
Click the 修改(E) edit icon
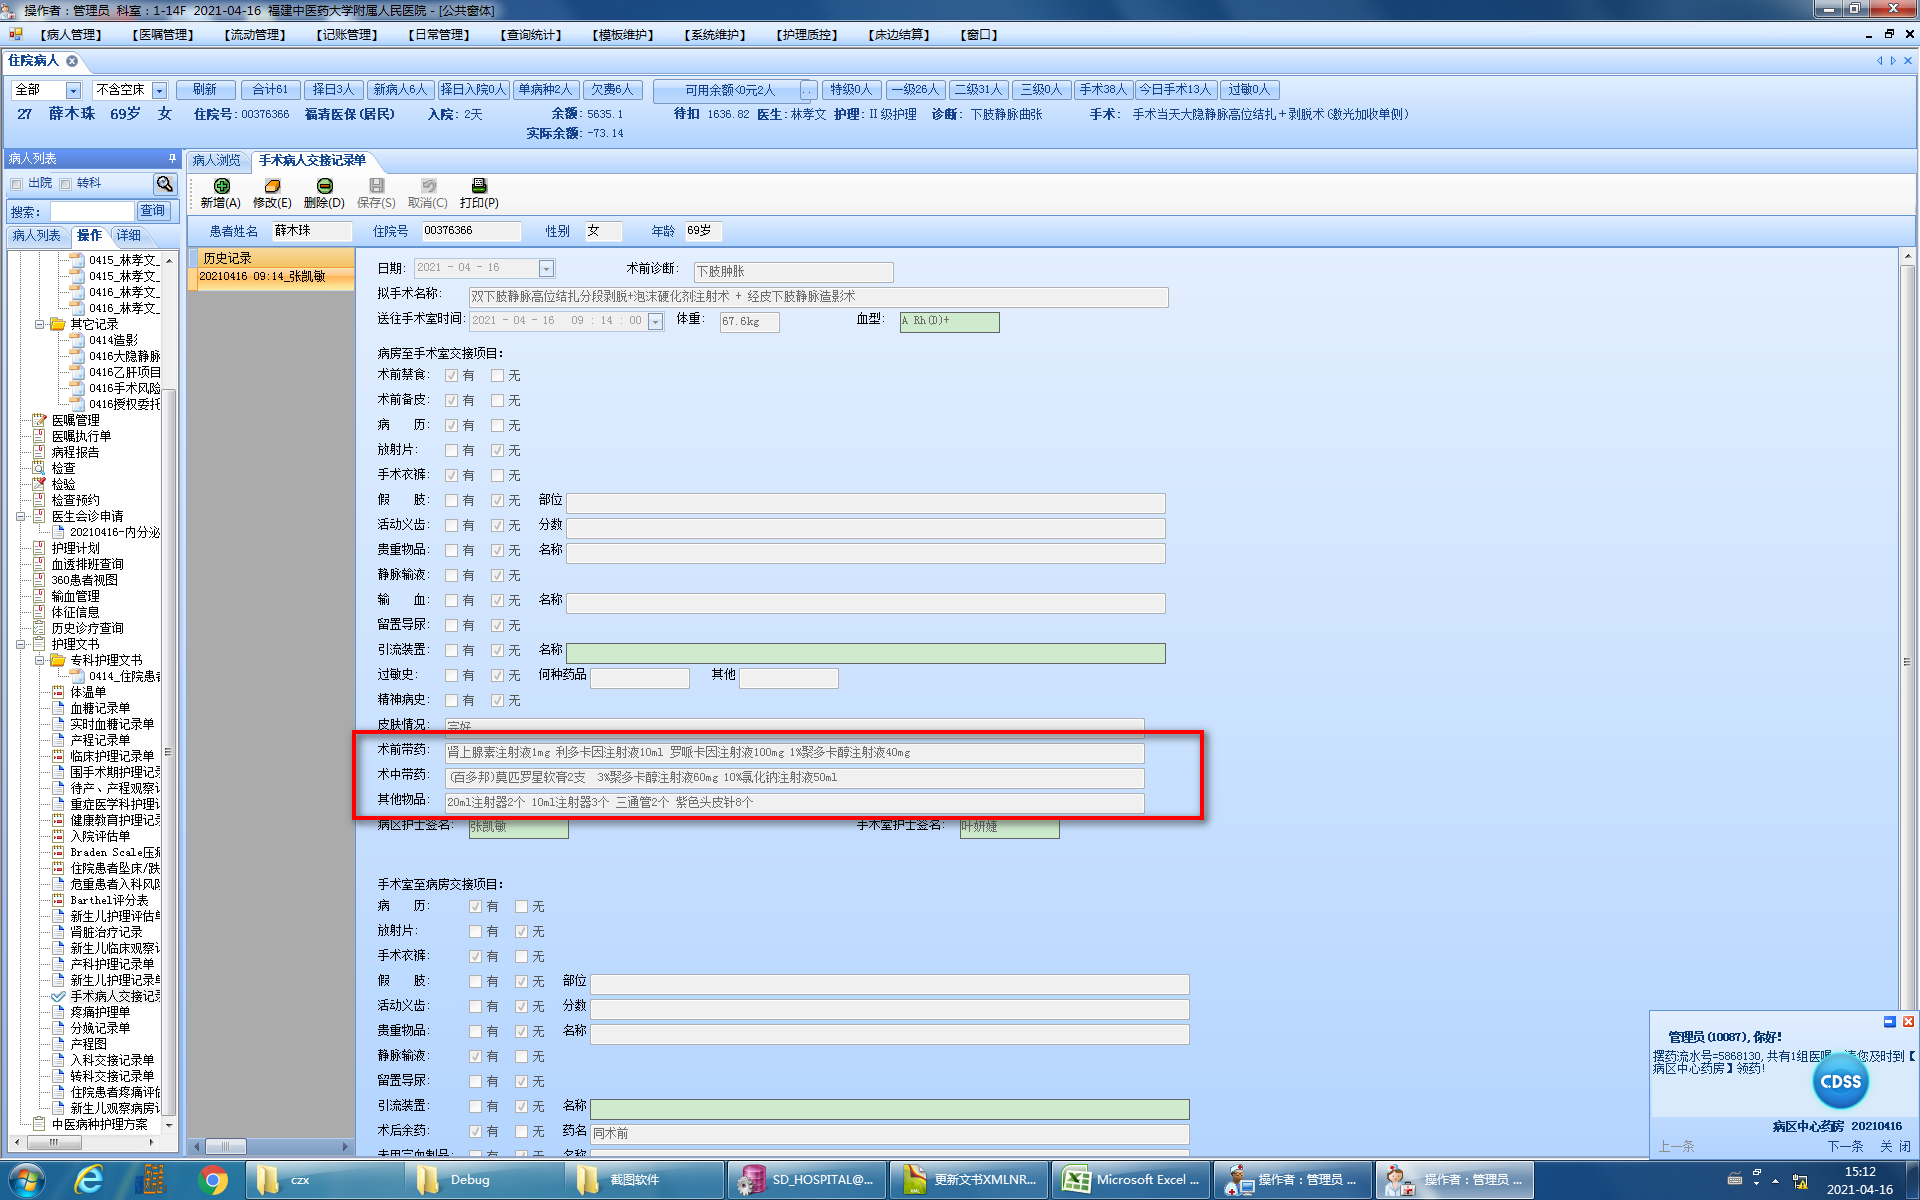coord(272,186)
